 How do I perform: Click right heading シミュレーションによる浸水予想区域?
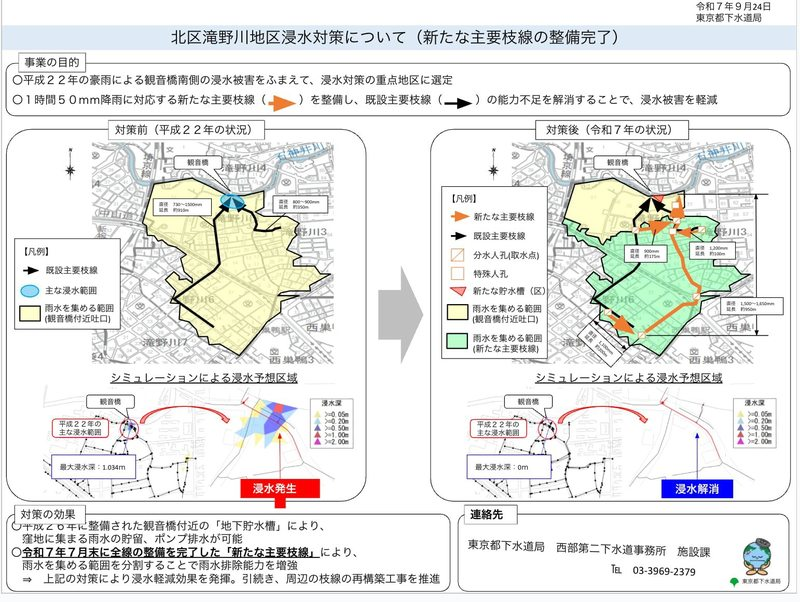pyautogui.click(x=628, y=378)
